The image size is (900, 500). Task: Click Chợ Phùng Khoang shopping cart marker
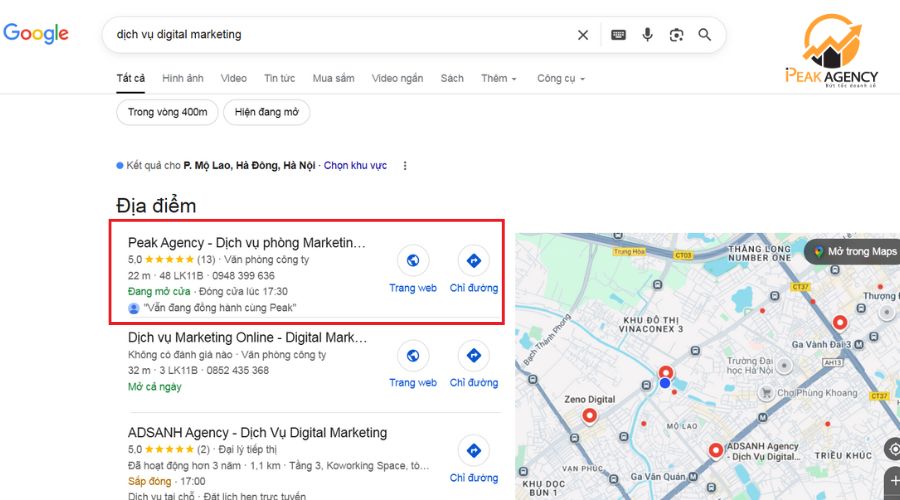coord(765,393)
